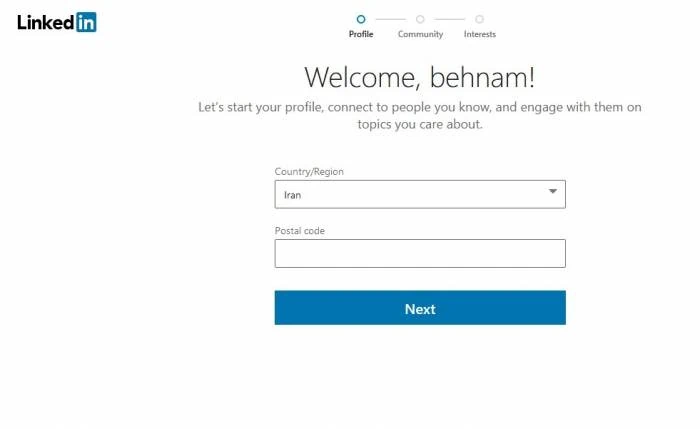Go to the Interests step label
Screen dimensions: 700x429
click(x=479, y=34)
